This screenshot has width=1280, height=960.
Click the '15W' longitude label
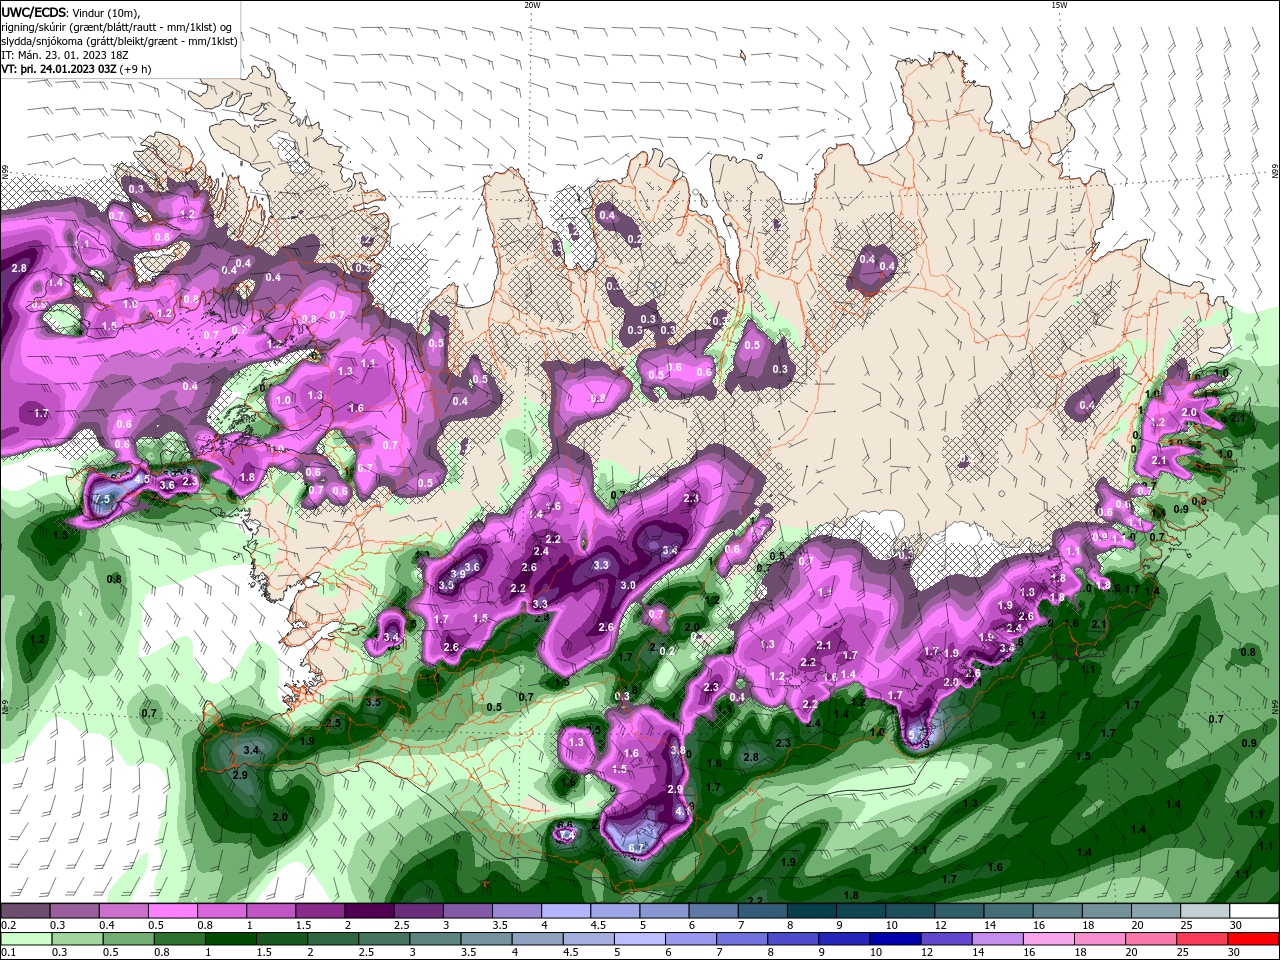pyautogui.click(x=1059, y=5)
